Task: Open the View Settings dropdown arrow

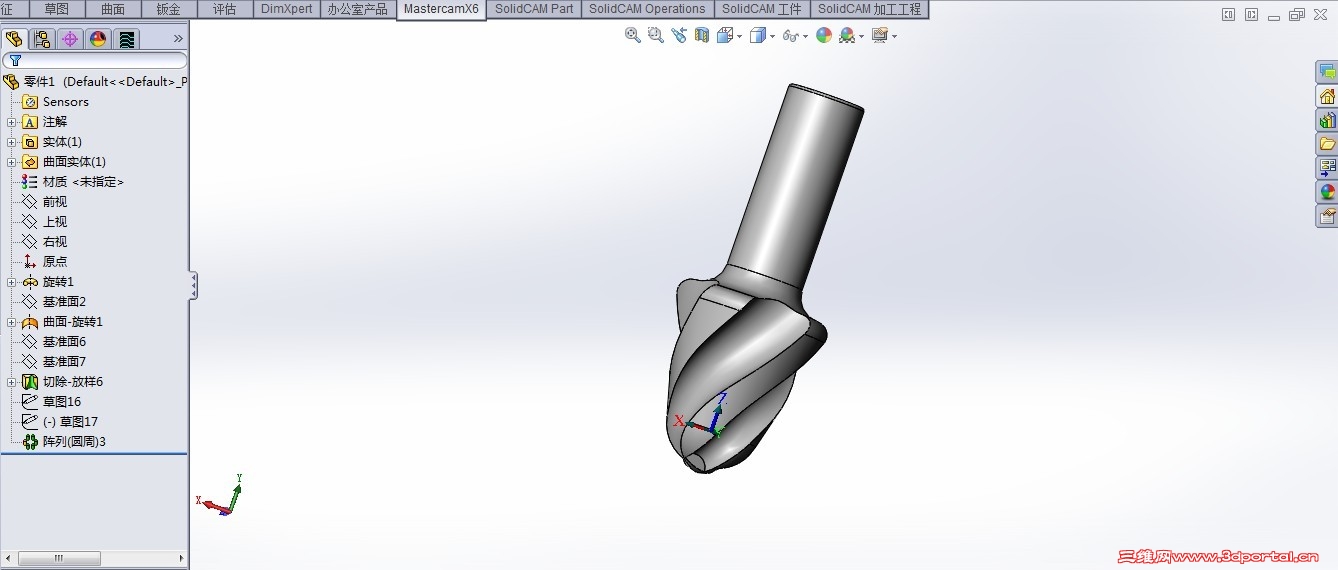Action: [x=894, y=36]
